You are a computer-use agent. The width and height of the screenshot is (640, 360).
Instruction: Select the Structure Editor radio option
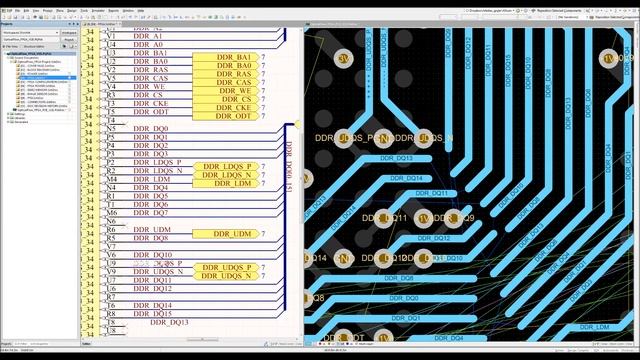click(x=33, y=47)
